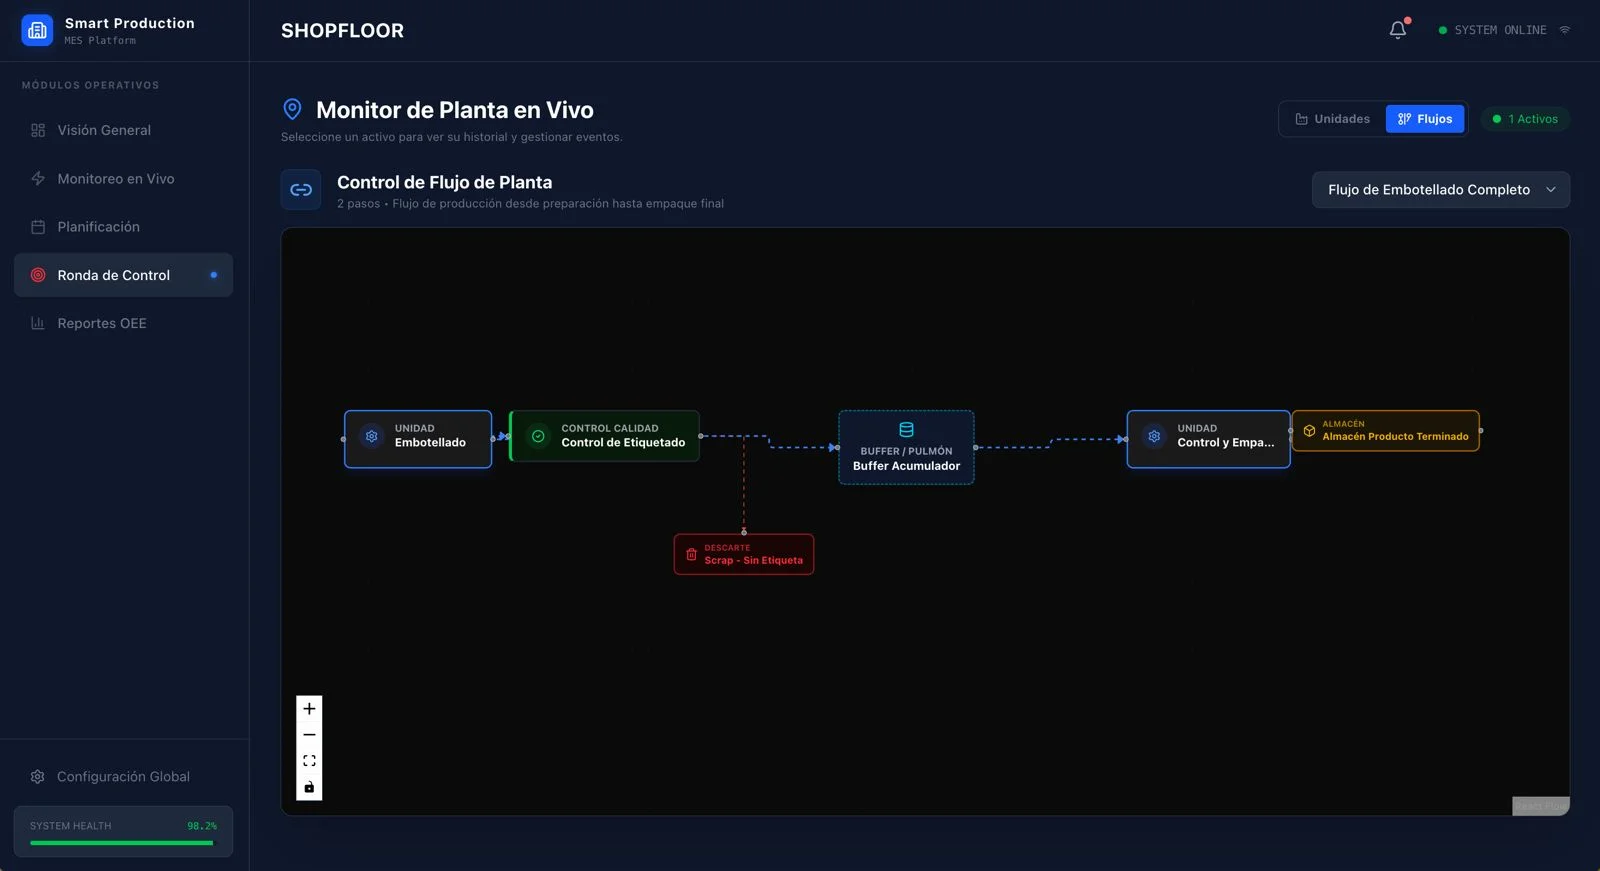
Task: Switch view to Flujos
Action: [1425, 119]
